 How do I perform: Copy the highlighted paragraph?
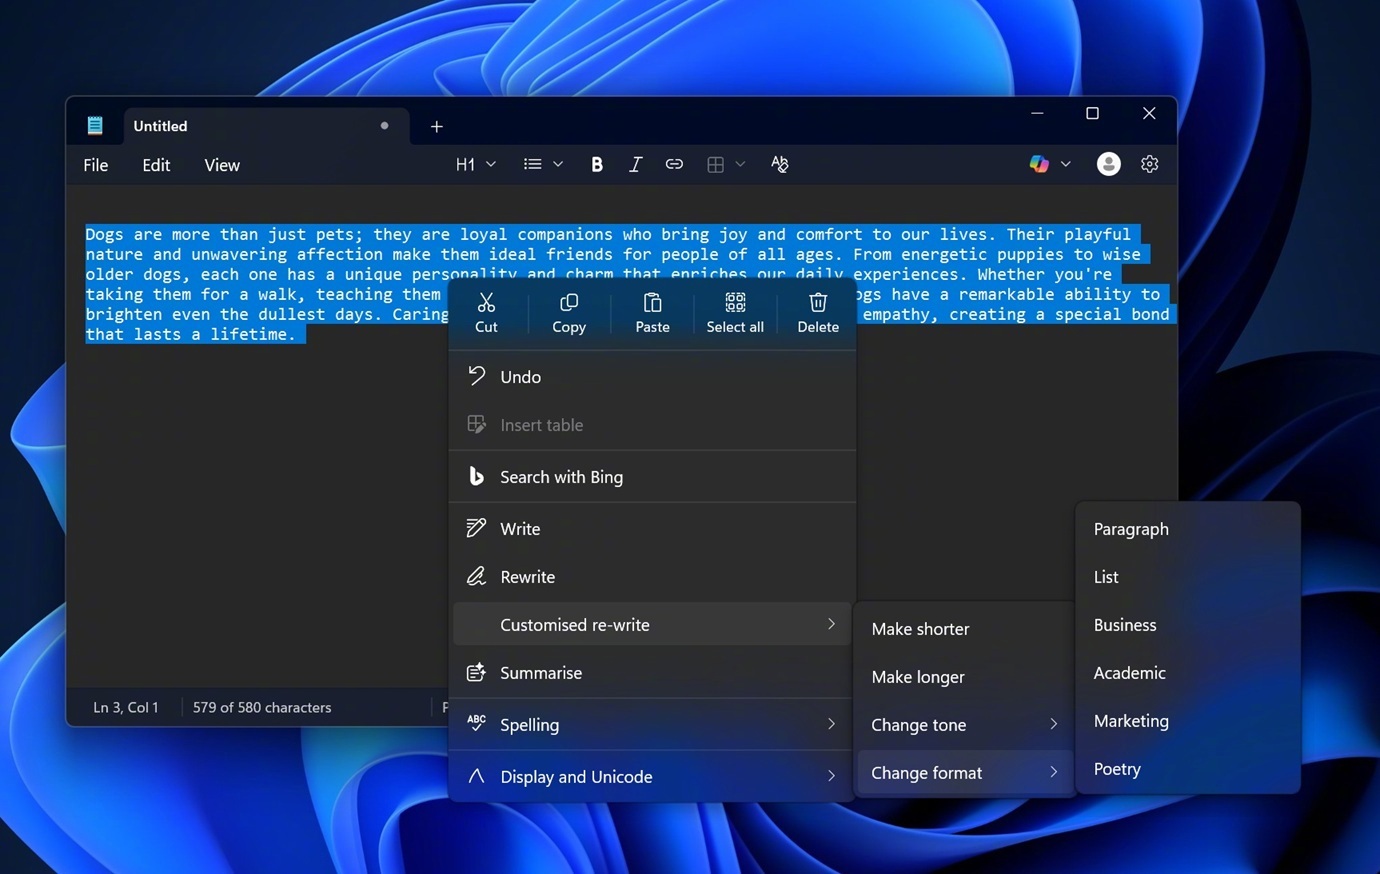point(568,312)
